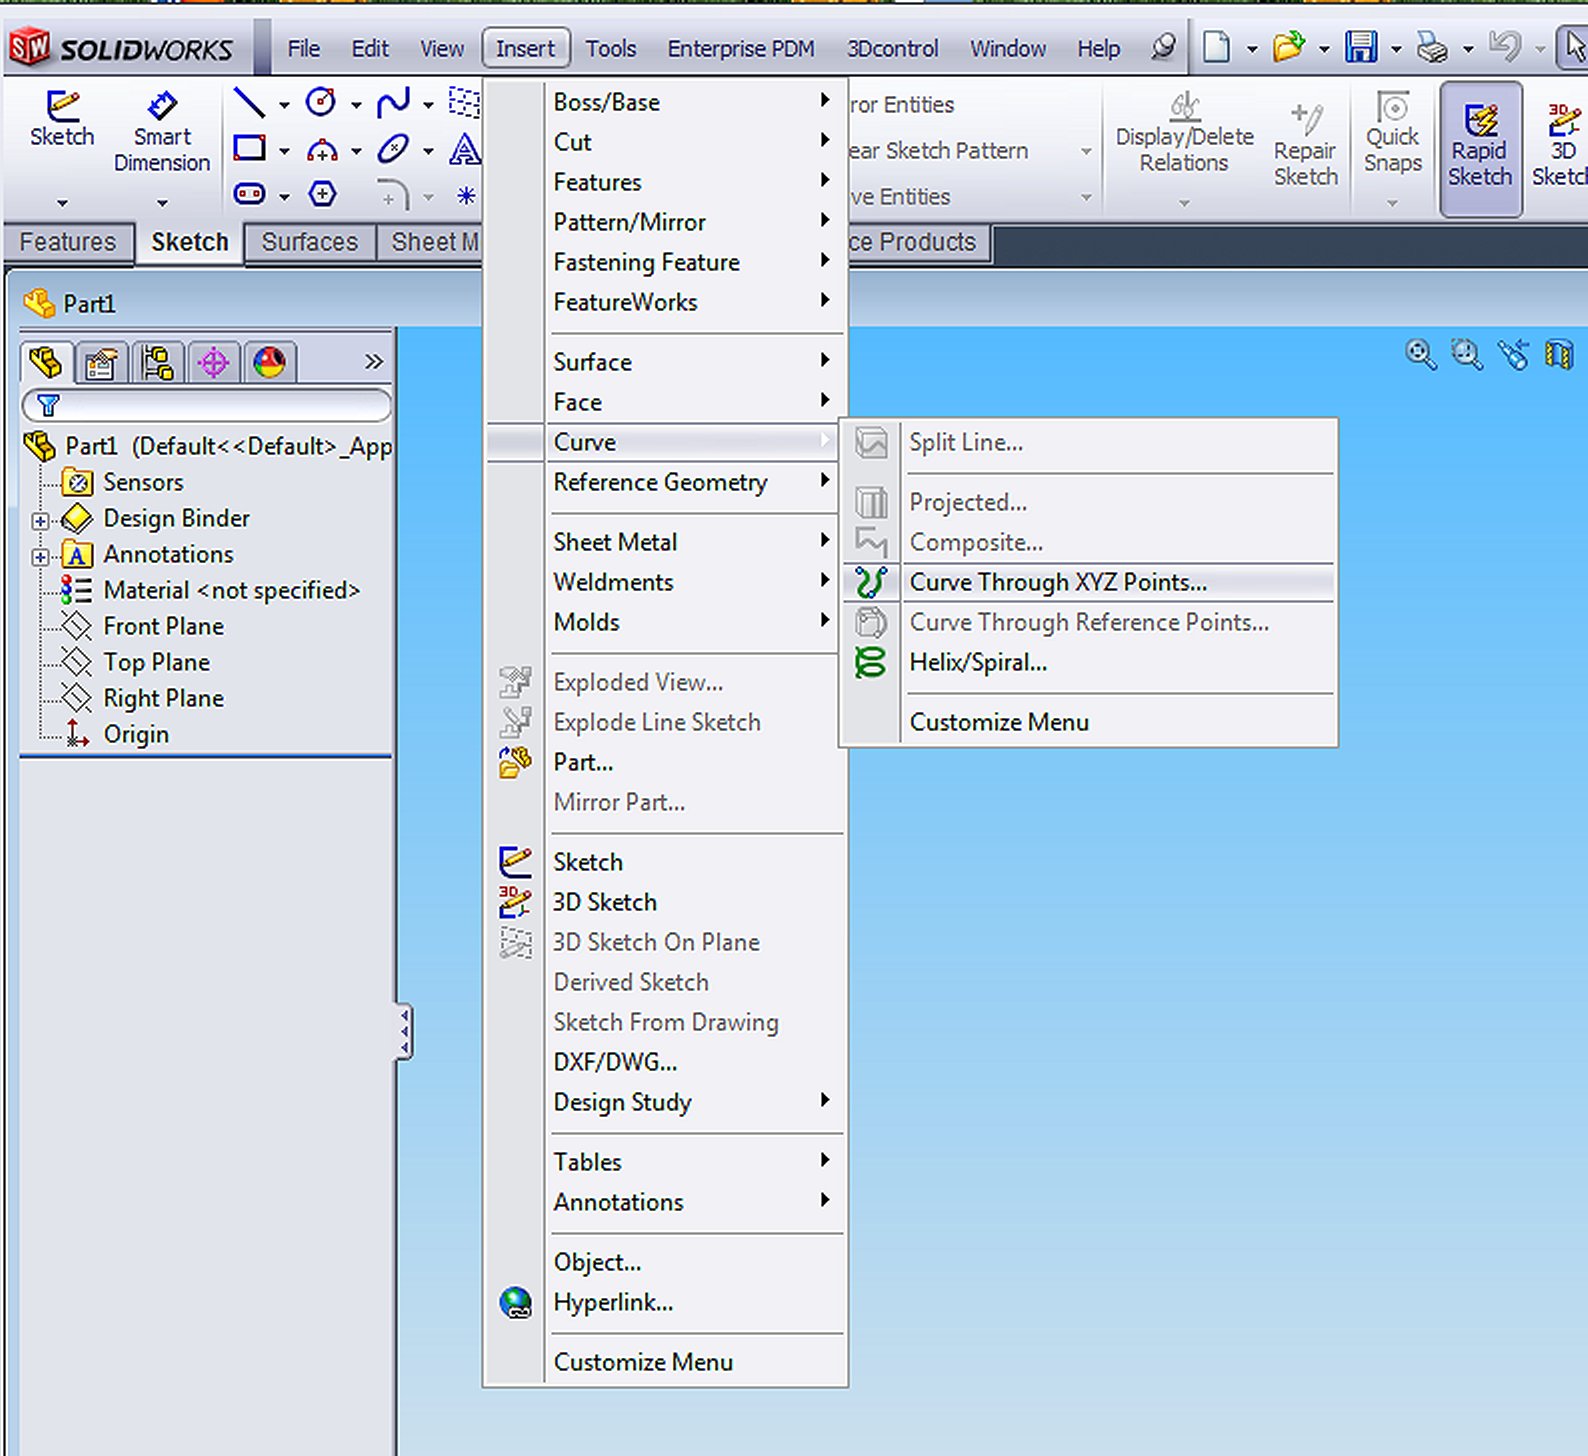Viewport: 1588px width, 1456px height.
Task: Choose 3D Sketch from Insert menu
Action: [665, 902]
